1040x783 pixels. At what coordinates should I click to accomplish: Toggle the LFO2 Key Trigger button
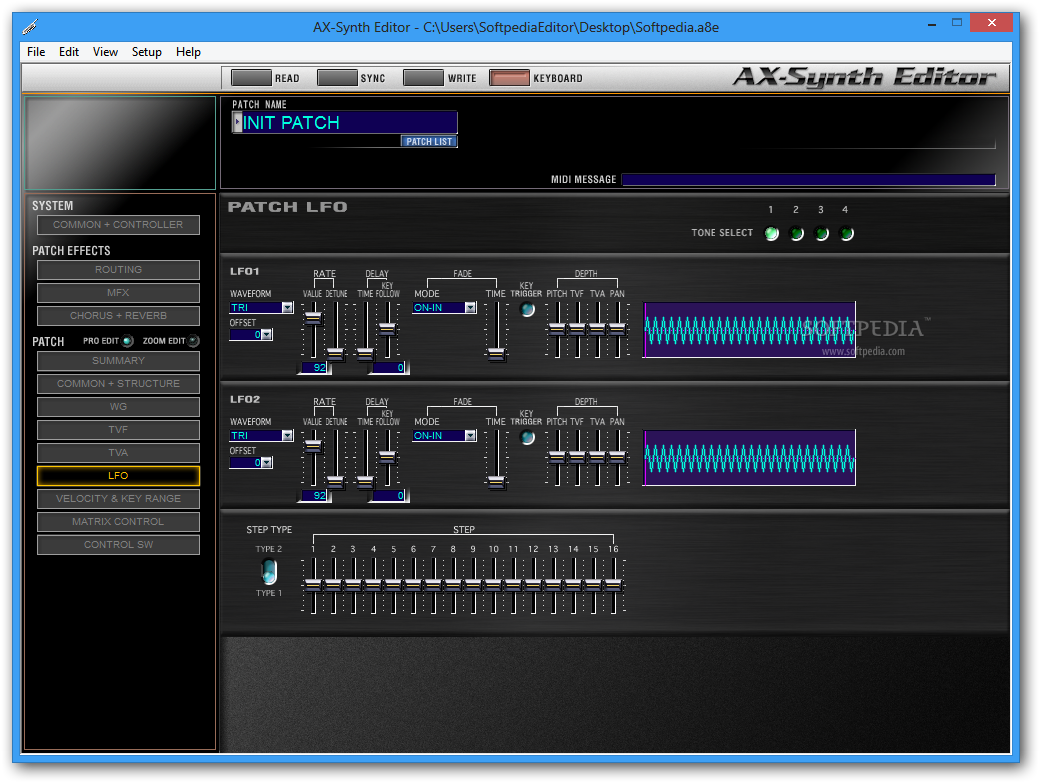click(x=527, y=437)
